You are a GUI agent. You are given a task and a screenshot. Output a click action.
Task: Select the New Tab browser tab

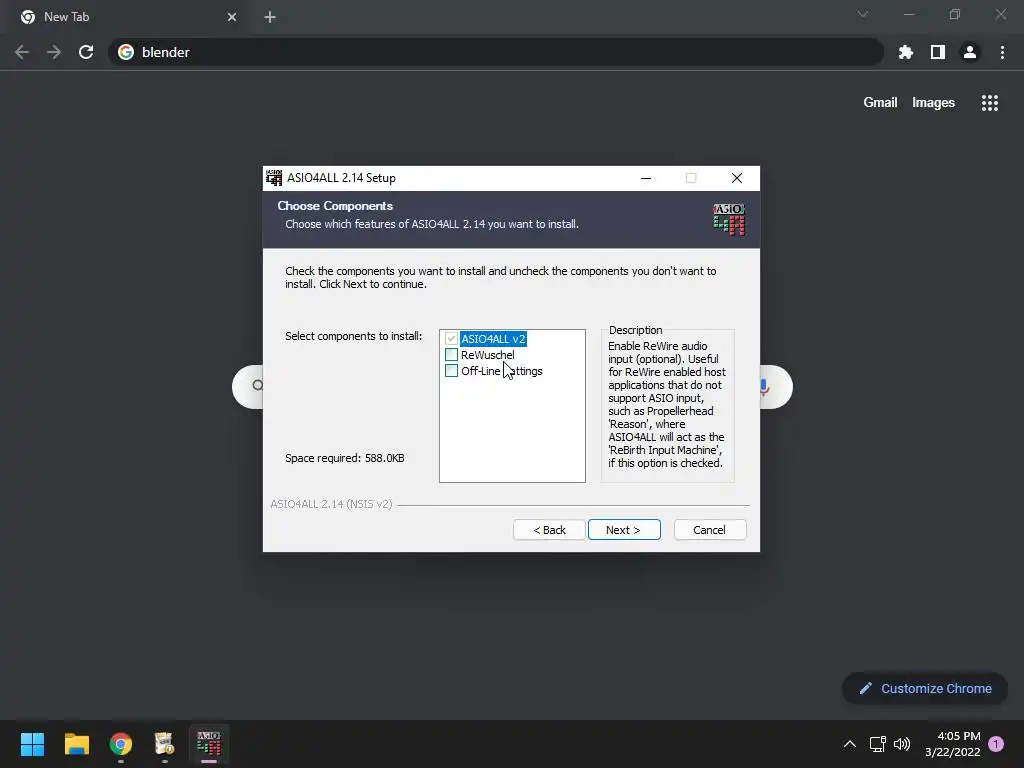coord(129,17)
